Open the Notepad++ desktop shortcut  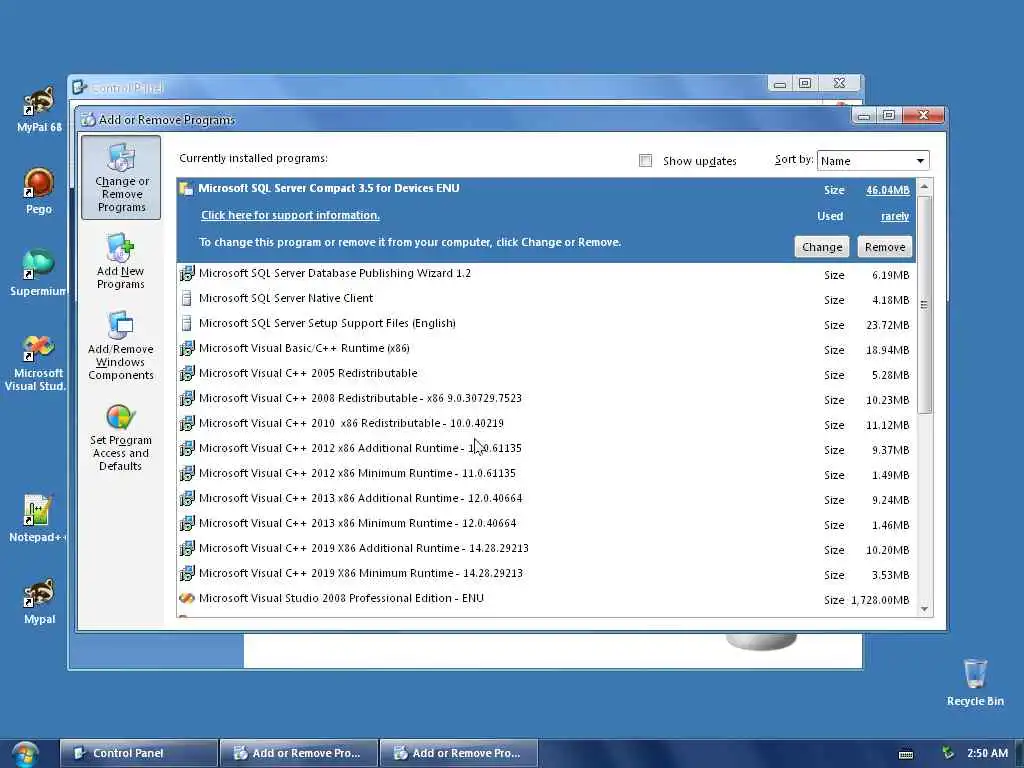tap(37, 519)
